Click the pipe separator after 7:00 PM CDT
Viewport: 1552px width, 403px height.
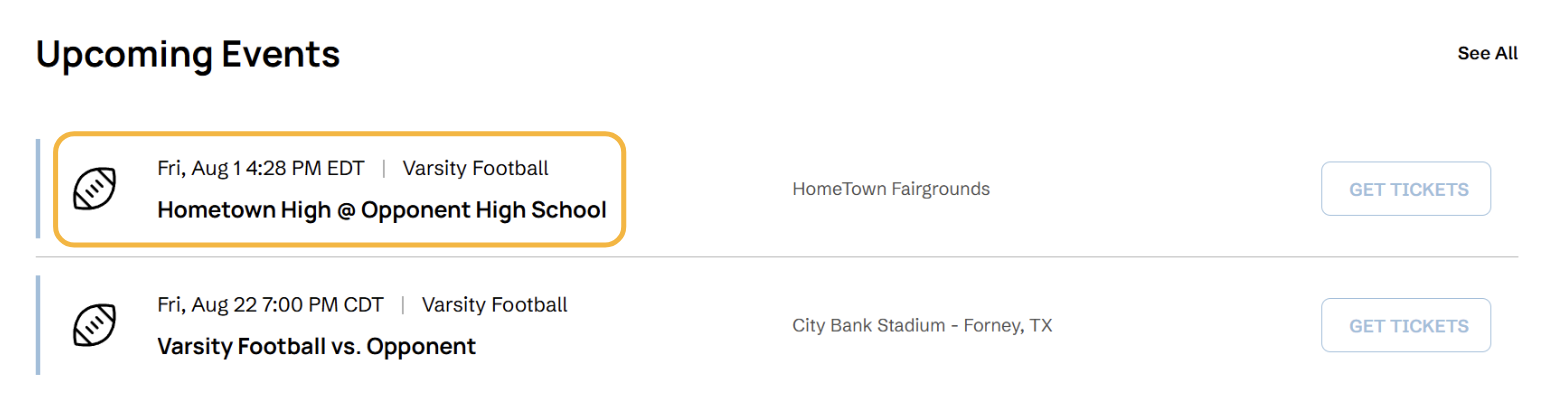(403, 304)
